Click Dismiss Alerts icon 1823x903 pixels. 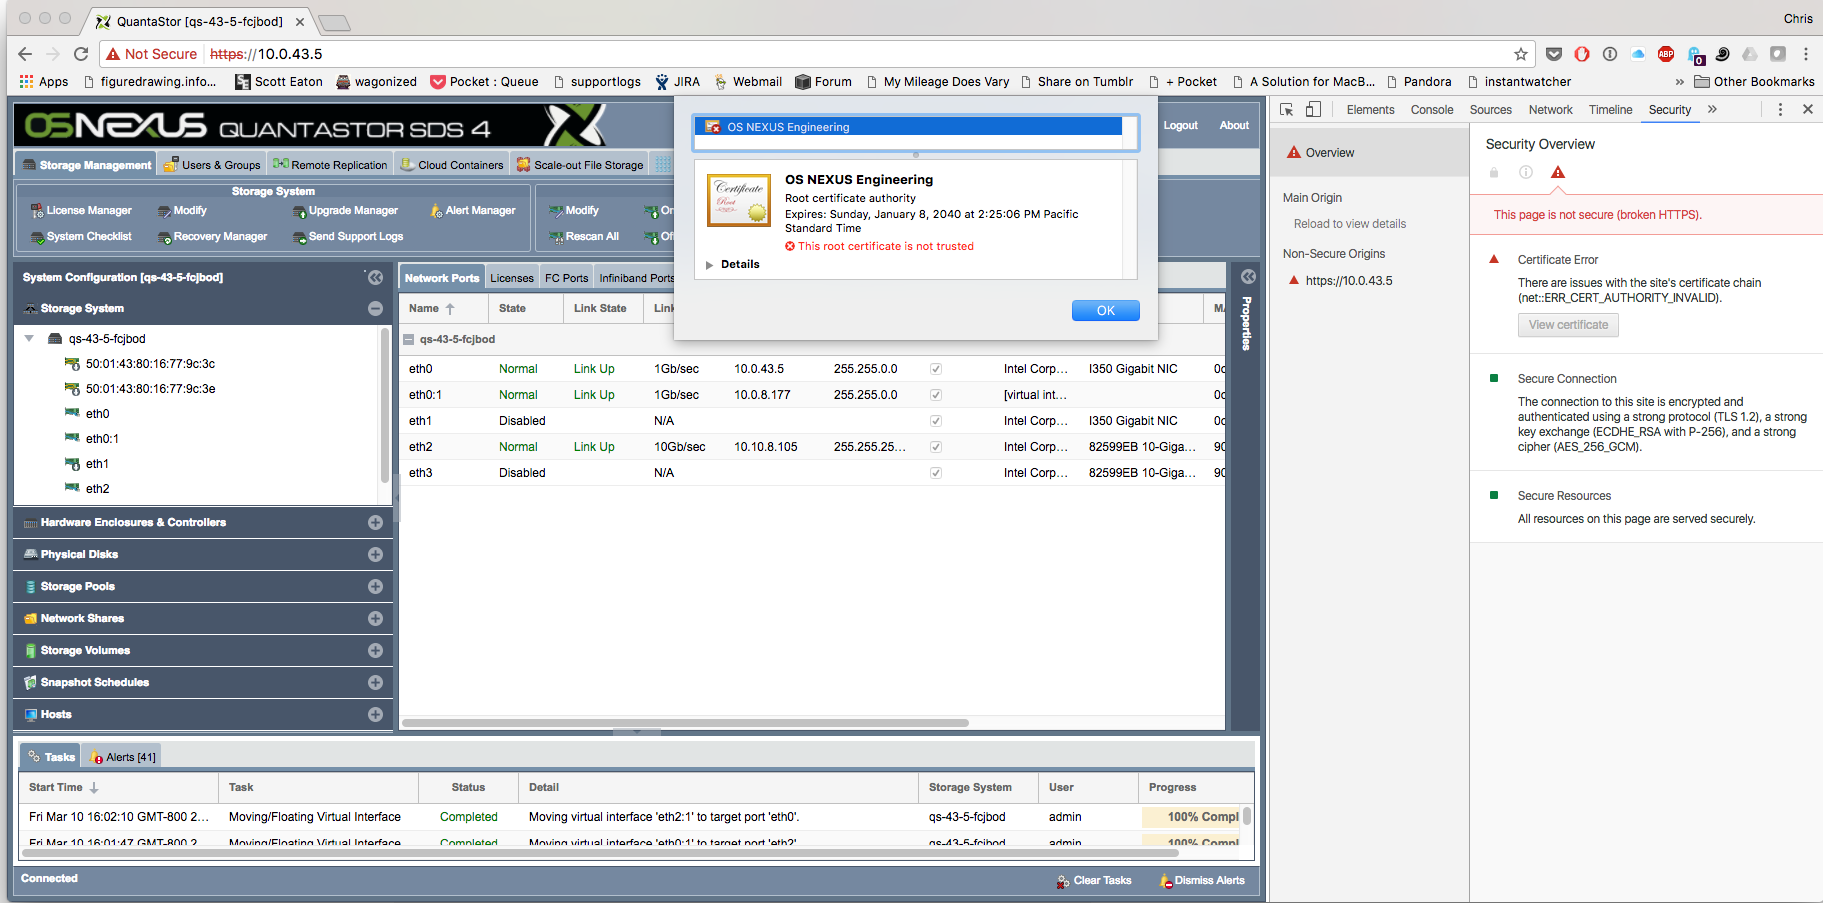(1166, 881)
